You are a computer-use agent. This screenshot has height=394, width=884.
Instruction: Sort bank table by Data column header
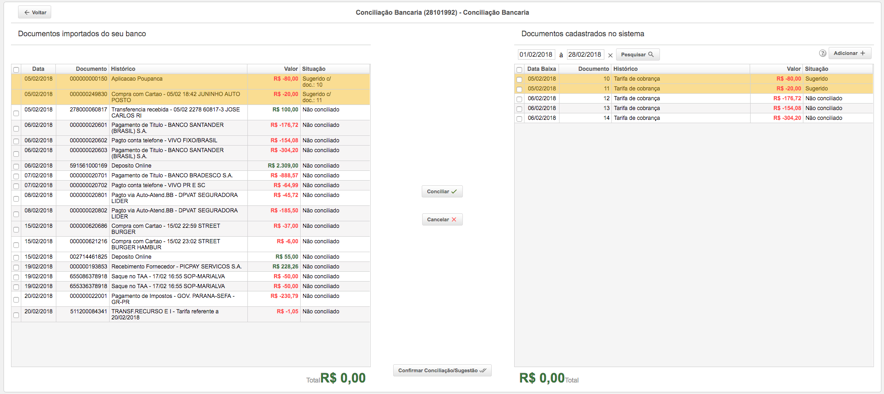[x=38, y=69]
